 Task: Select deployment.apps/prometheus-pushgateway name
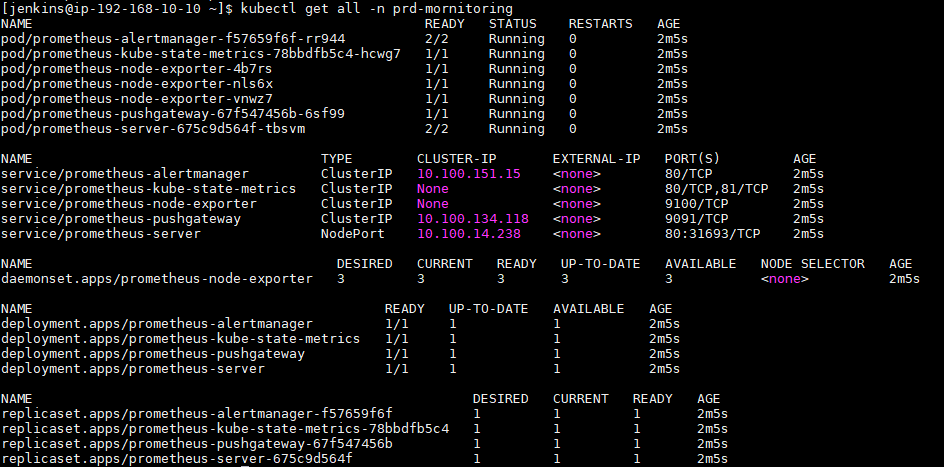coord(153,354)
